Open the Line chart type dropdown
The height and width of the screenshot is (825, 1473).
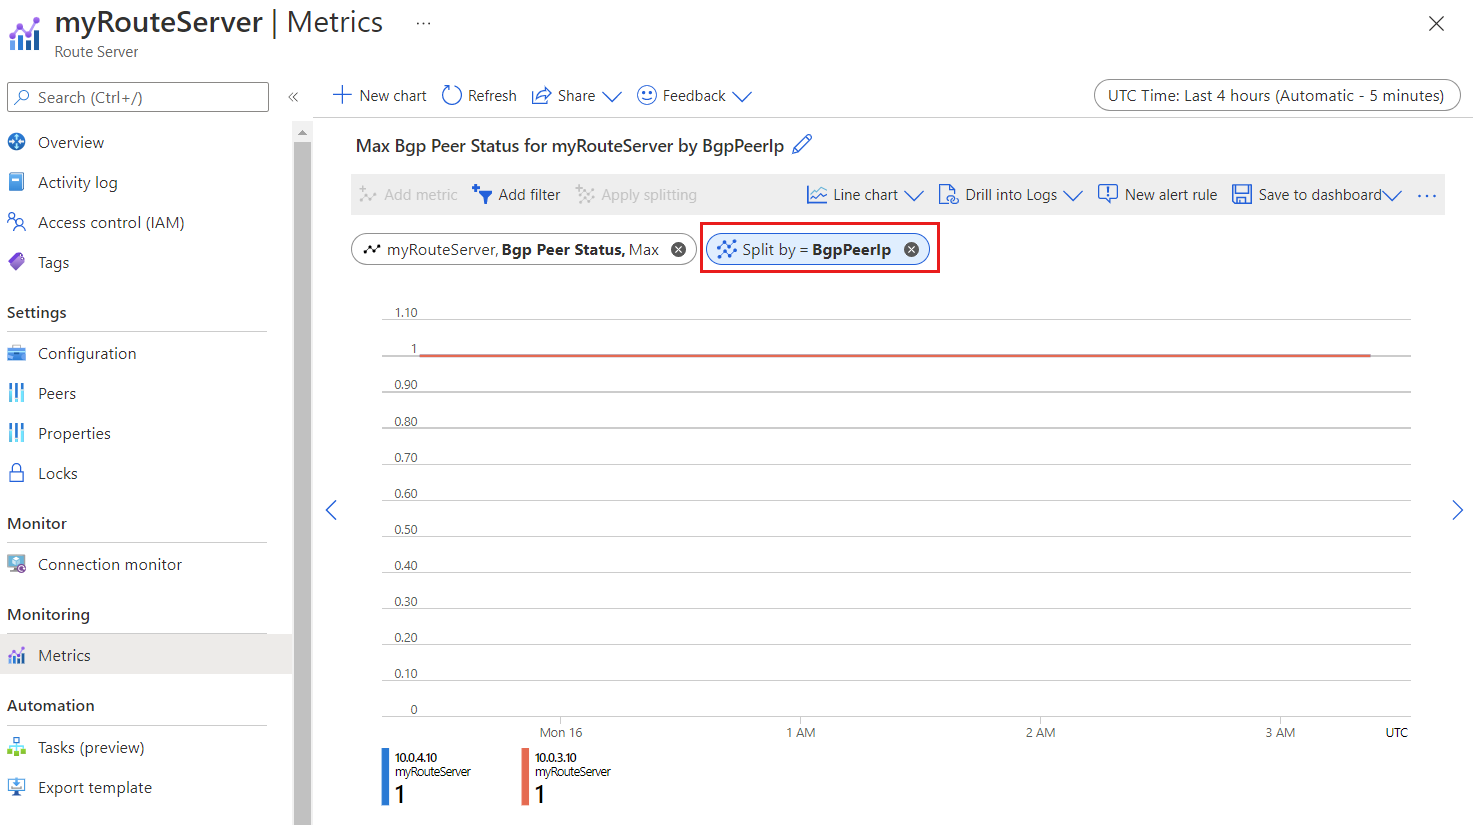[916, 194]
